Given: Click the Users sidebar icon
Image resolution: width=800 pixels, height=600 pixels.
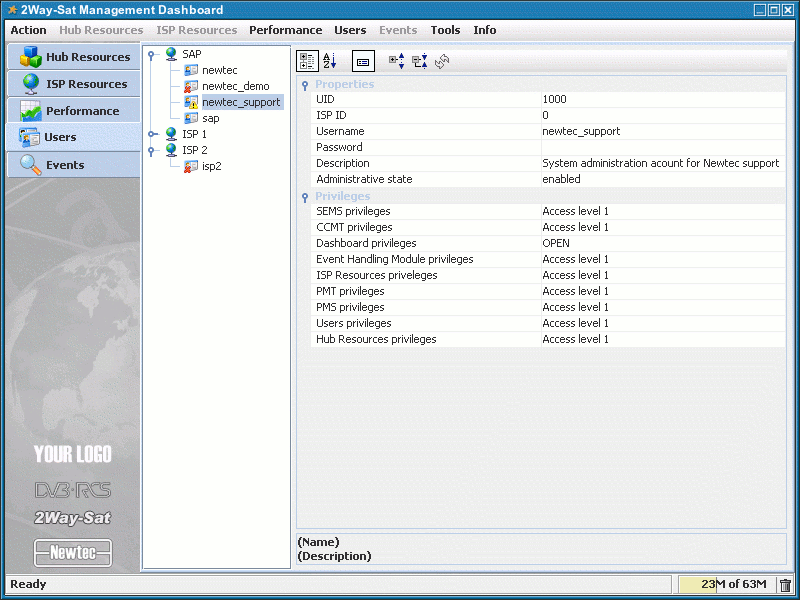Looking at the screenshot, I should point(29,137).
